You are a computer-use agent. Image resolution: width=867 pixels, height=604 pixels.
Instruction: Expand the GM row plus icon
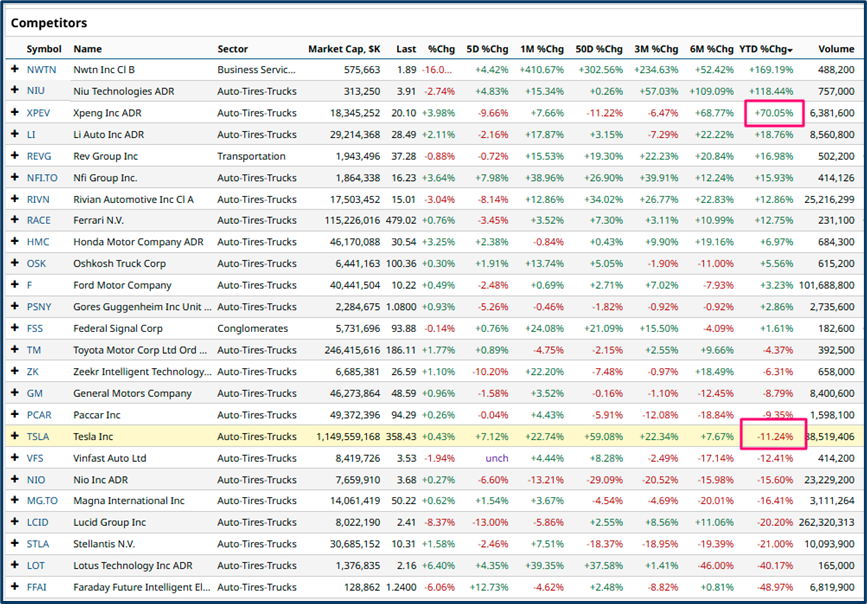(x=14, y=393)
